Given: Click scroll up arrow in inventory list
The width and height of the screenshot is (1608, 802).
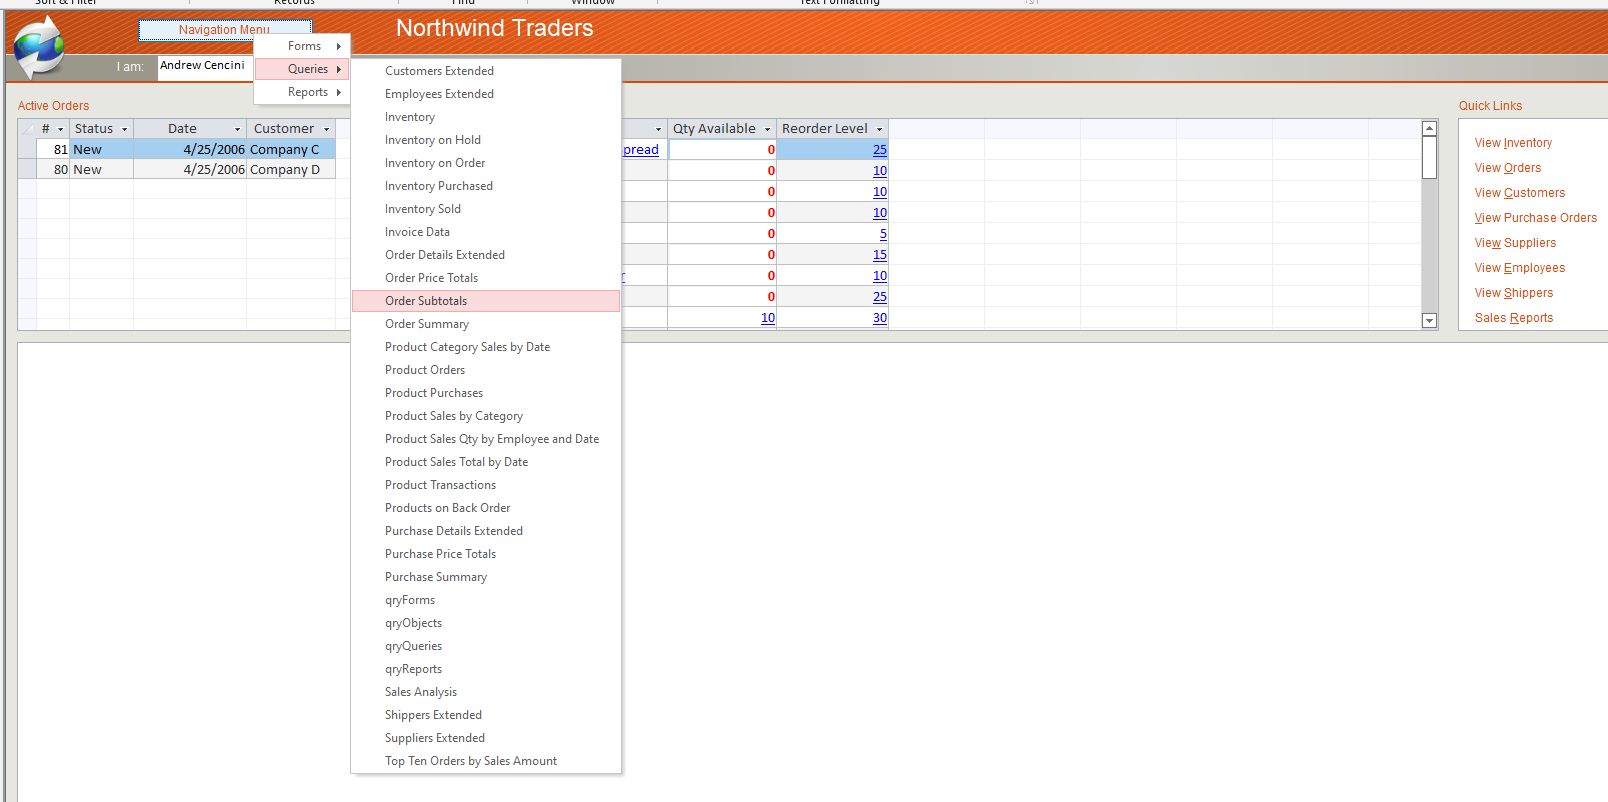Looking at the screenshot, I should 1429,128.
